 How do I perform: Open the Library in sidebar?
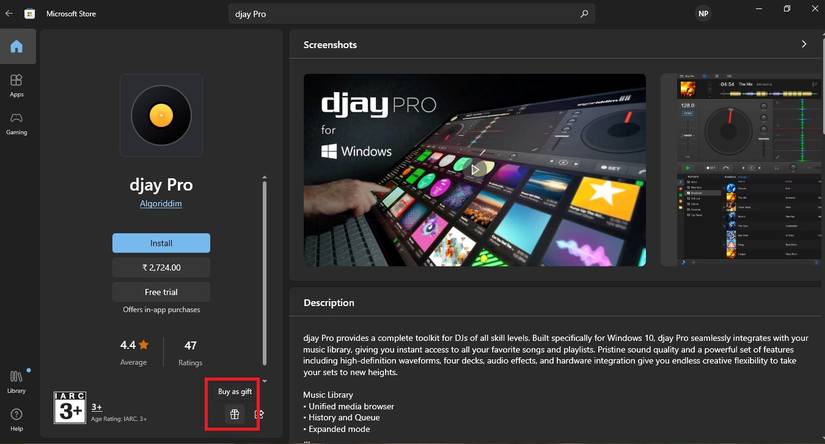(17, 382)
